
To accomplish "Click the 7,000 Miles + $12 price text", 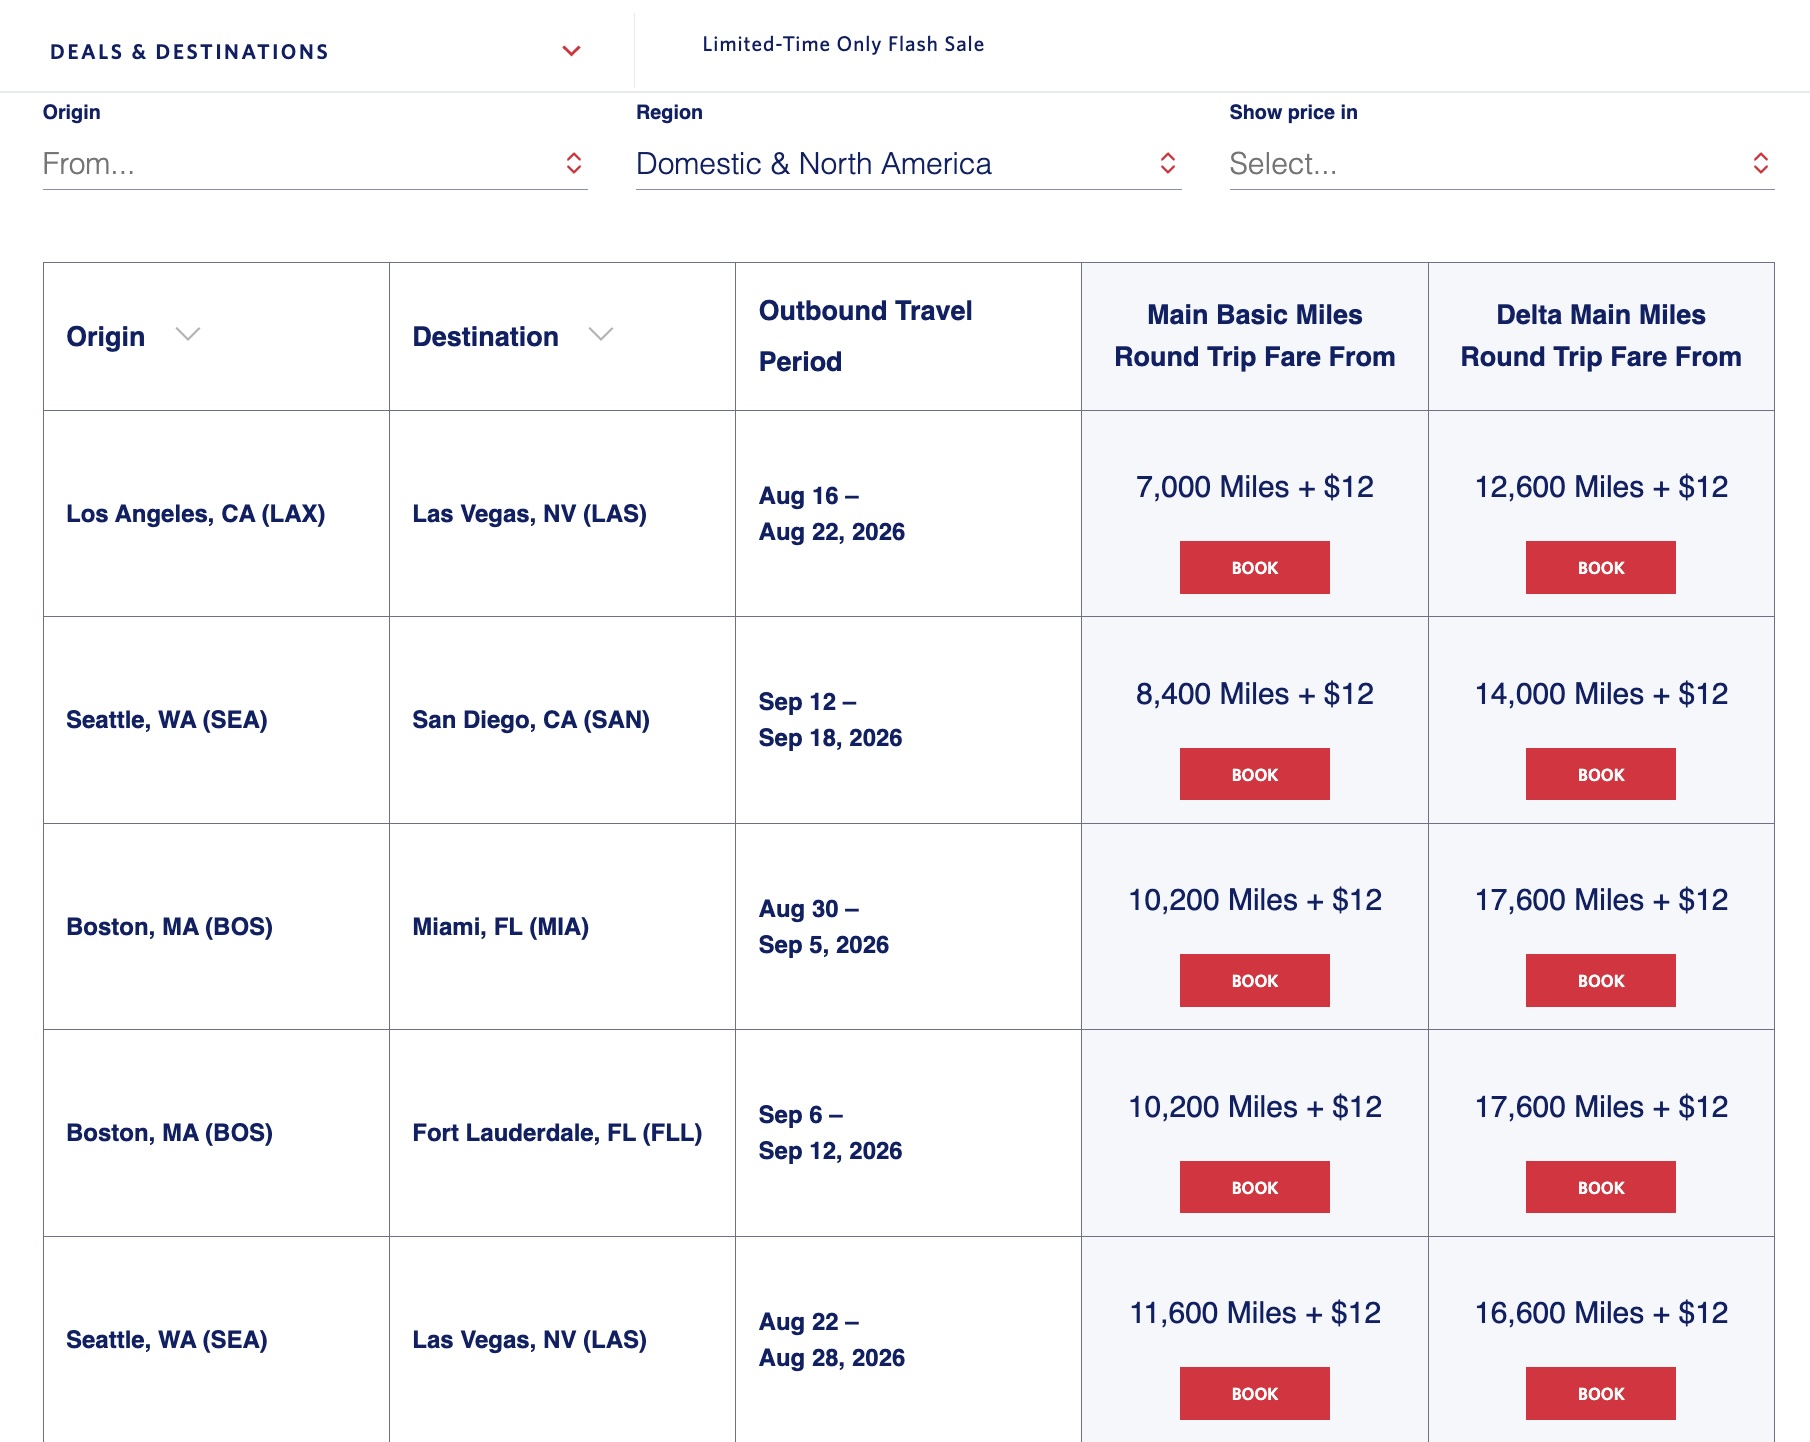I will pyautogui.click(x=1254, y=487).
